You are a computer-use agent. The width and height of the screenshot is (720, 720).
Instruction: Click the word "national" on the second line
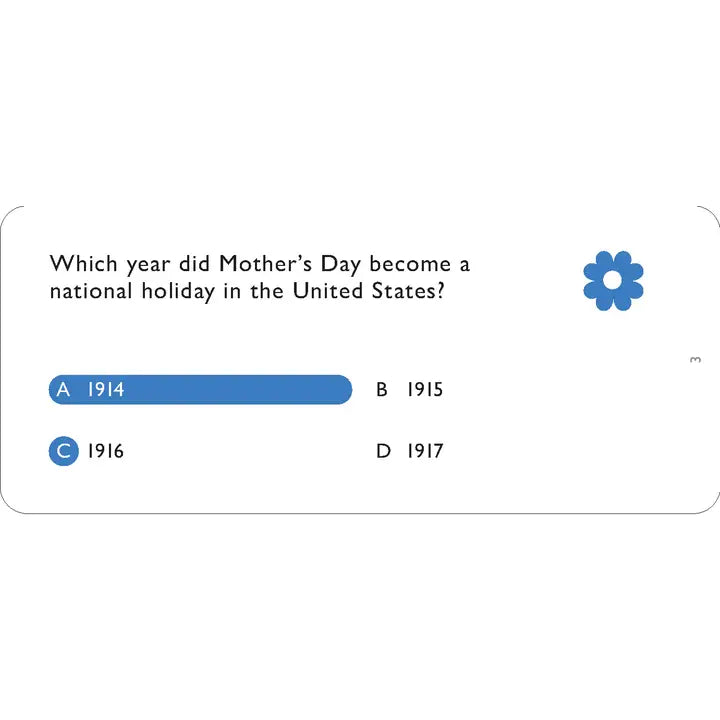point(91,291)
